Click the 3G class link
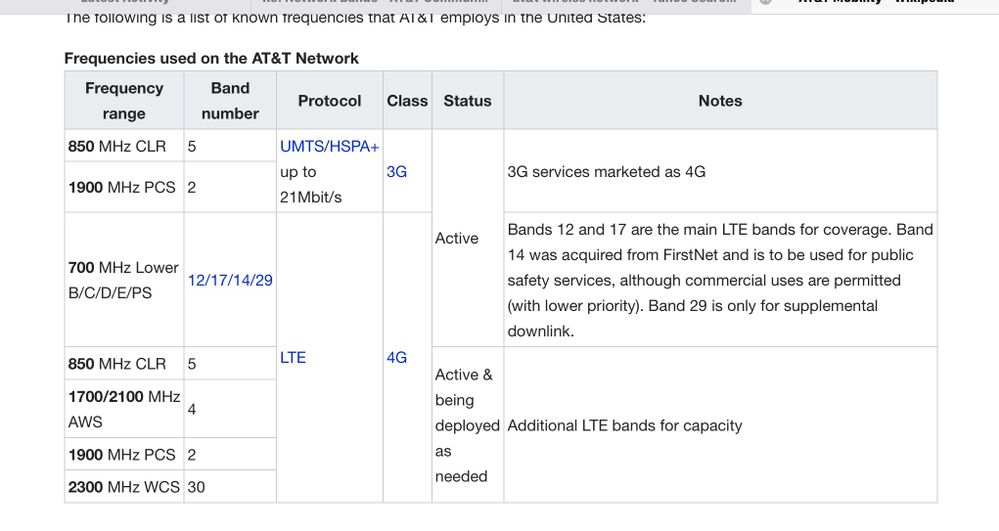This screenshot has height=531, width=999. (x=396, y=171)
